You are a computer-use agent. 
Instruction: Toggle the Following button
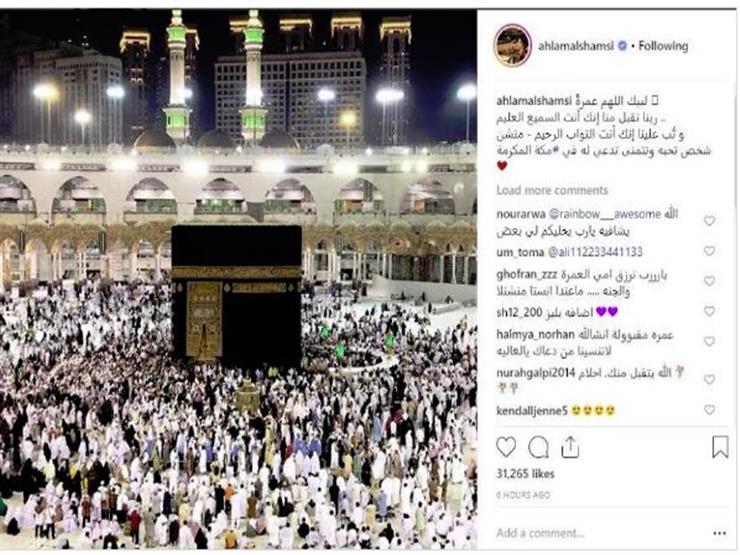pyautogui.click(x=663, y=46)
